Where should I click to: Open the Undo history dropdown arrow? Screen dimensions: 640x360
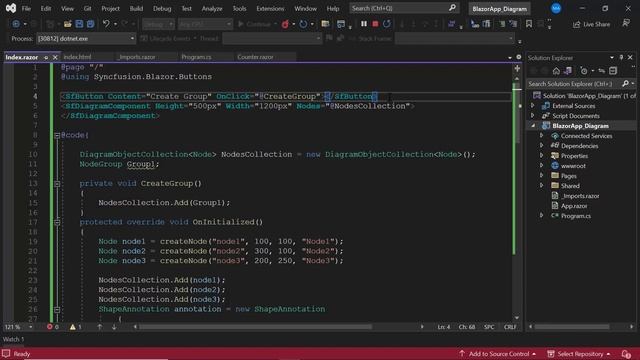coord(115,24)
